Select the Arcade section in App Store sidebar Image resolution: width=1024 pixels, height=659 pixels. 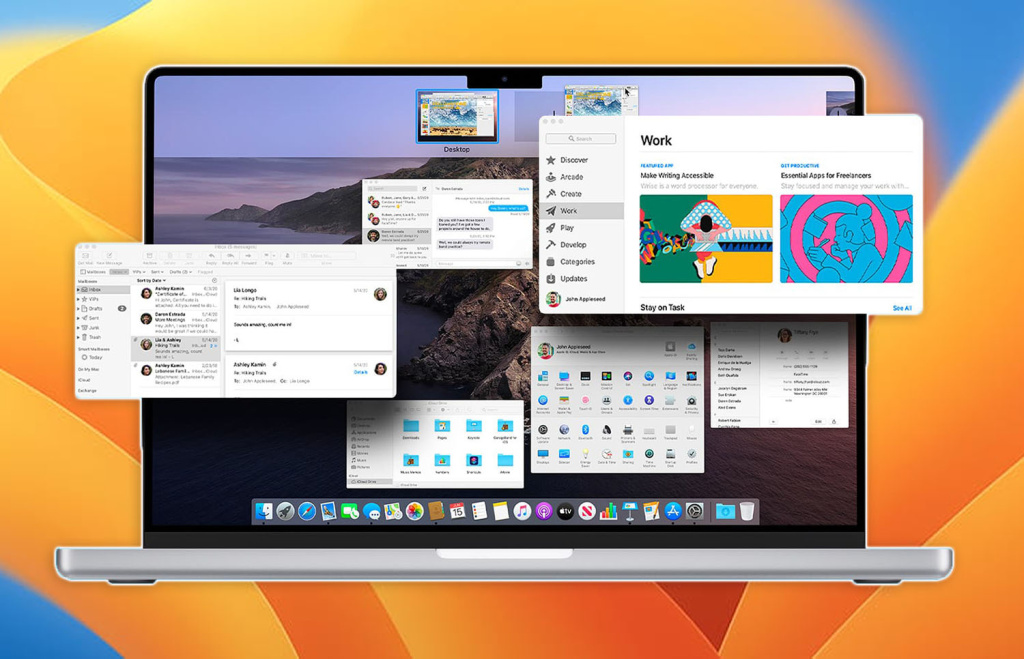[573, 177]
